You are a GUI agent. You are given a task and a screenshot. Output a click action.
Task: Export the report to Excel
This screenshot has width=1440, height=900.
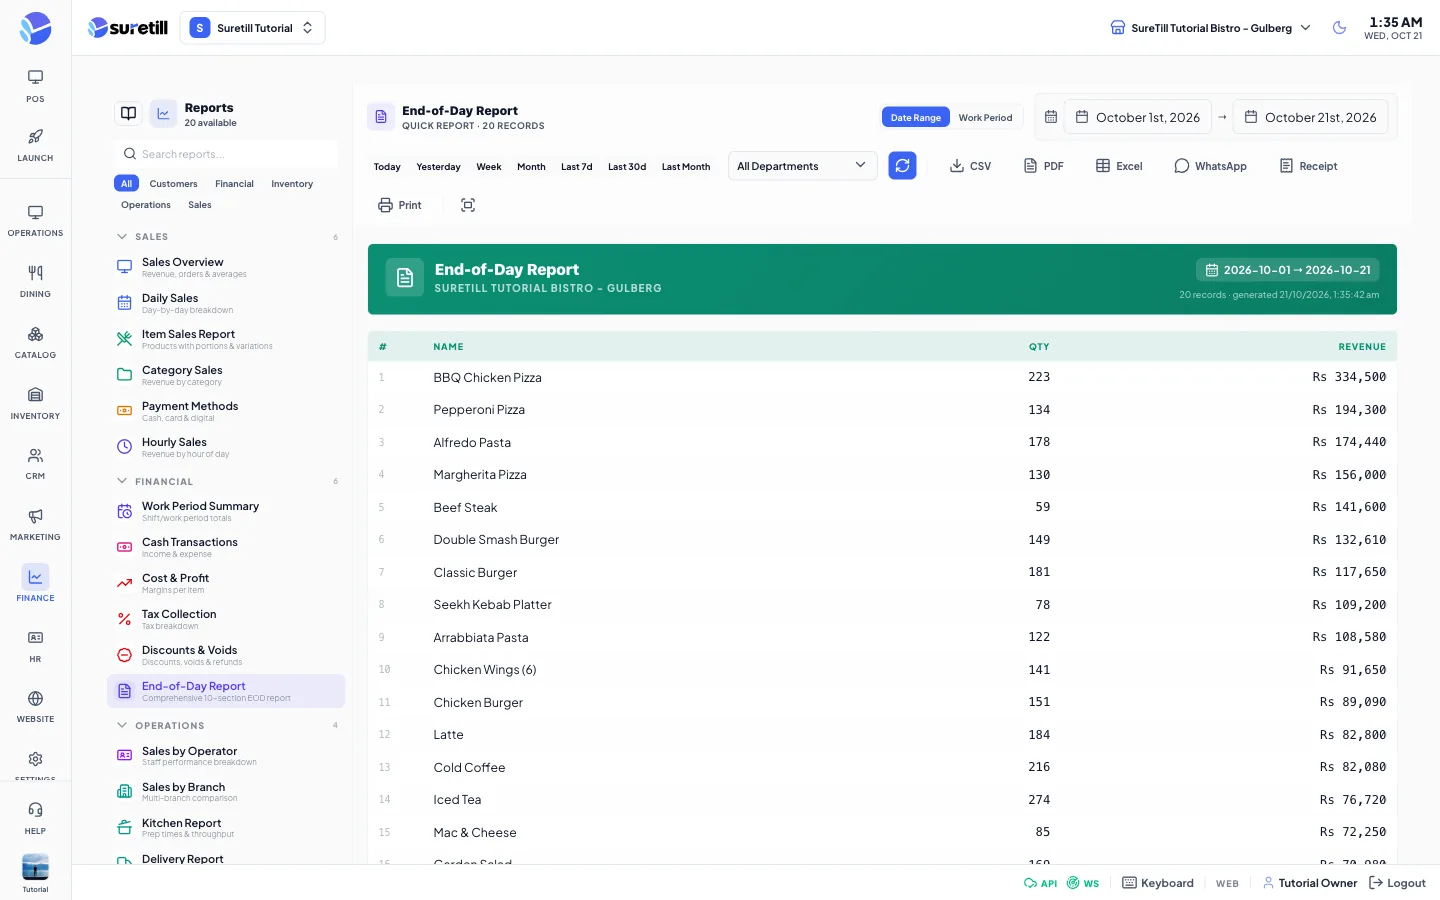tap(1119, 166)
